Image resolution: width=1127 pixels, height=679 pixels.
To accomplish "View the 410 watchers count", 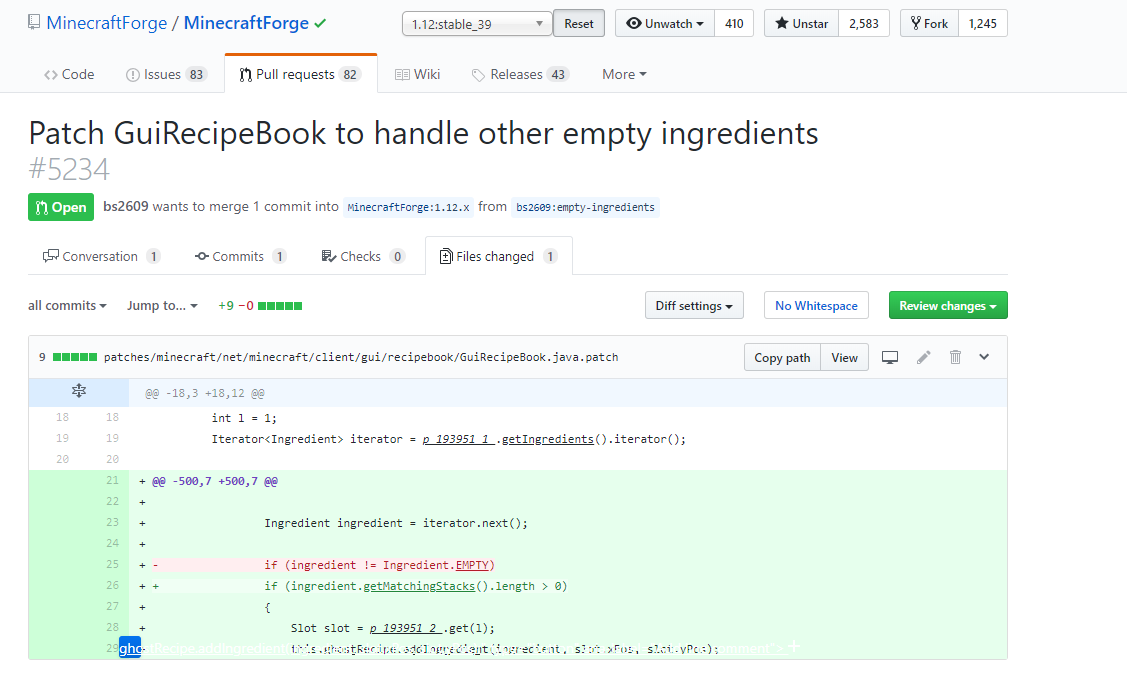I will click(x=734, y=24).
